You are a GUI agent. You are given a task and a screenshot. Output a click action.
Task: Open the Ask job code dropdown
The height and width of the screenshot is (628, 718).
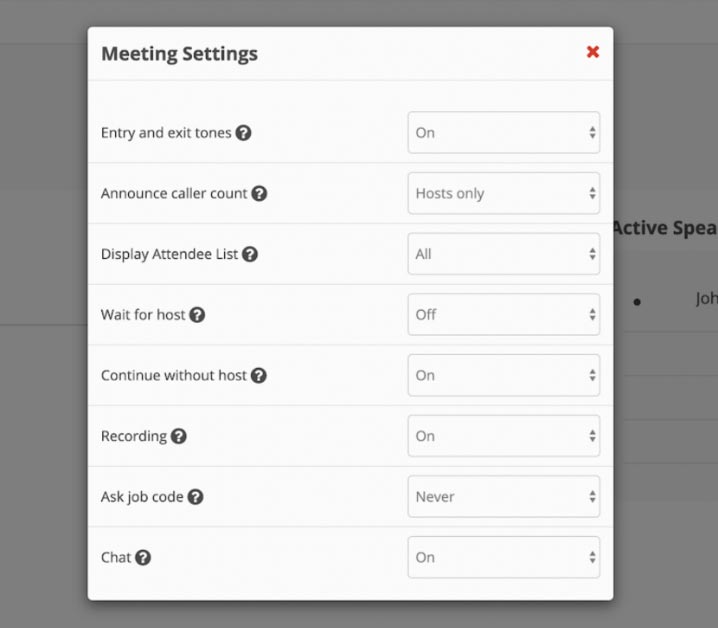[x=503, y=497]
